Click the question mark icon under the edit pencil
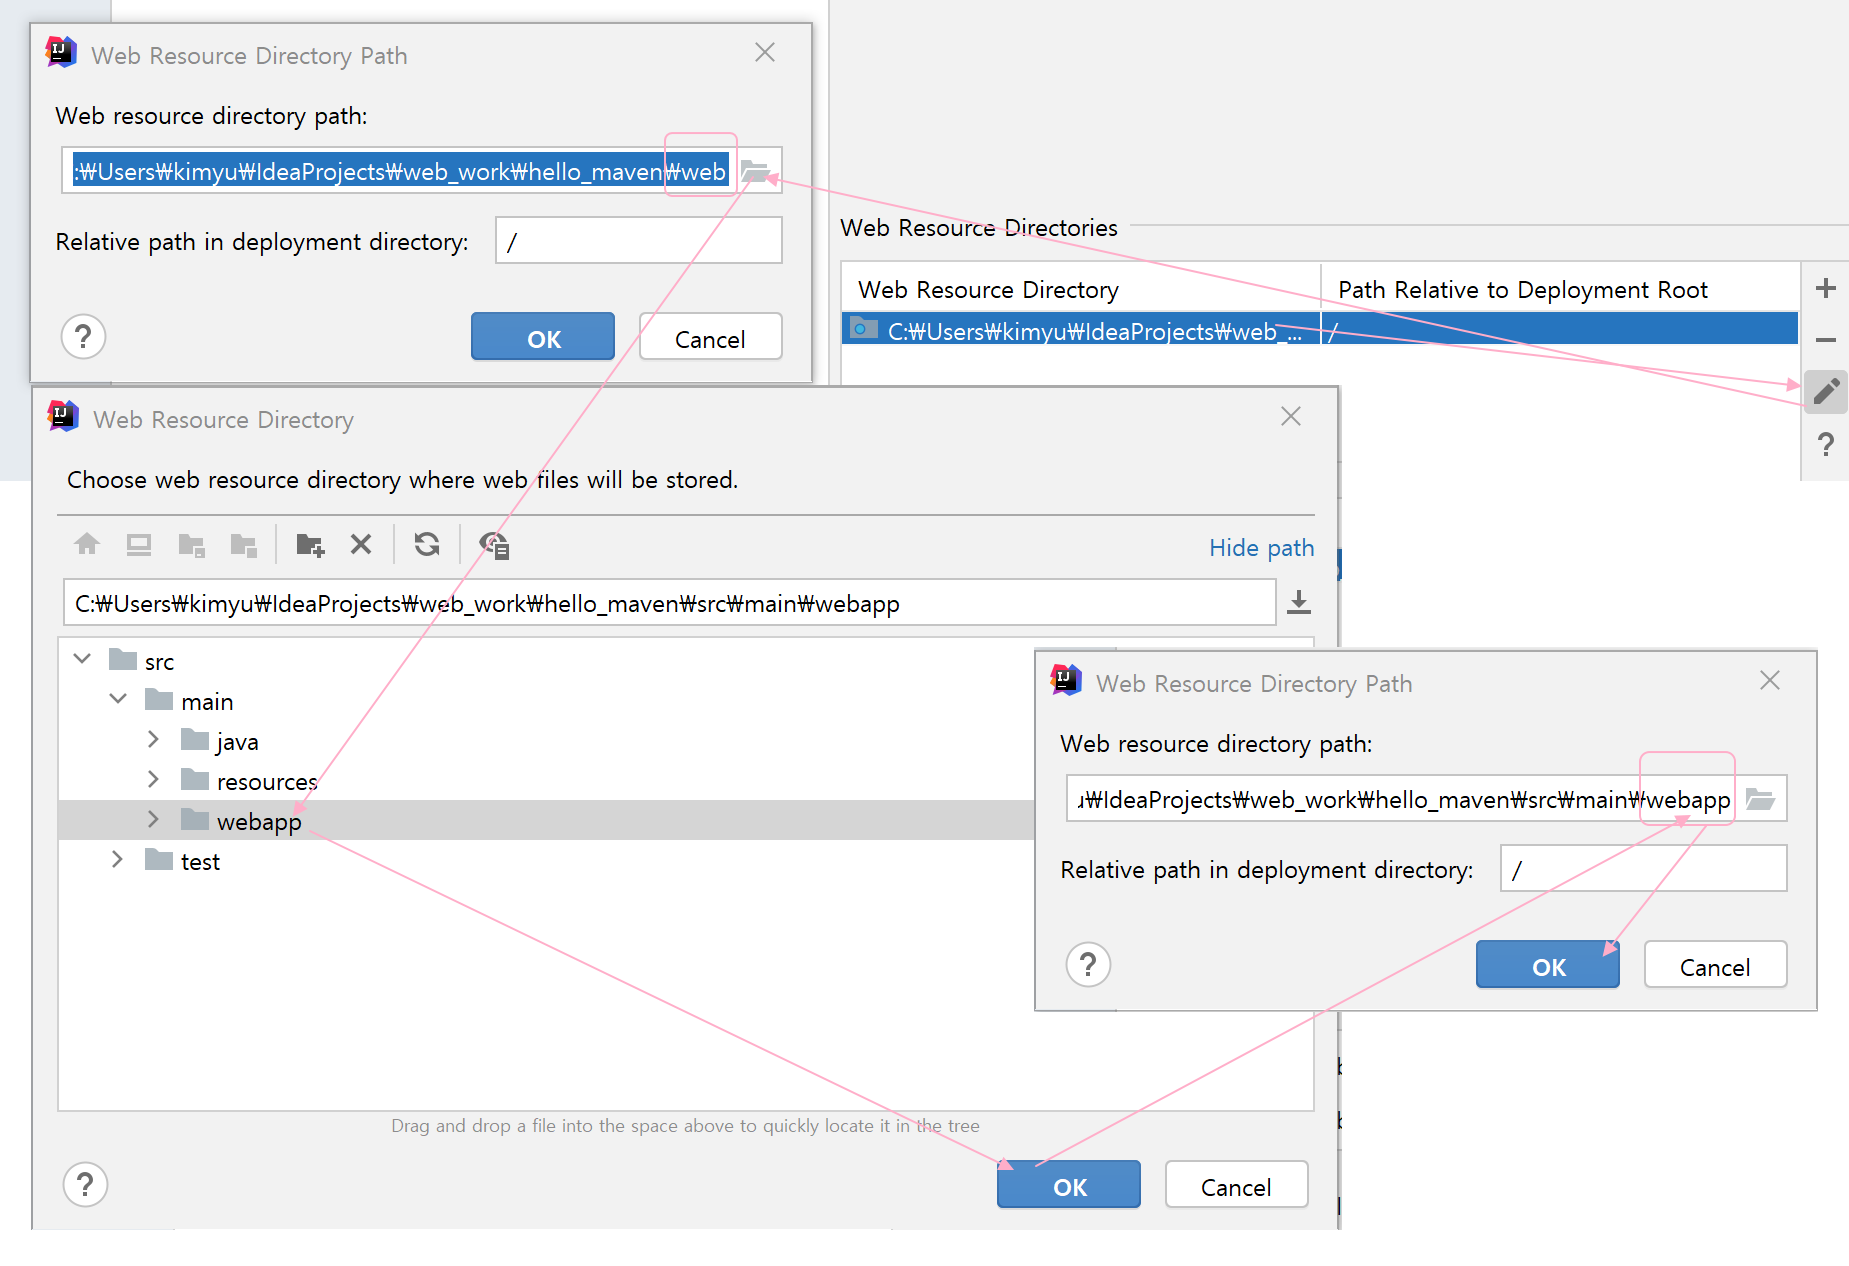 (x=1826, y=444)
